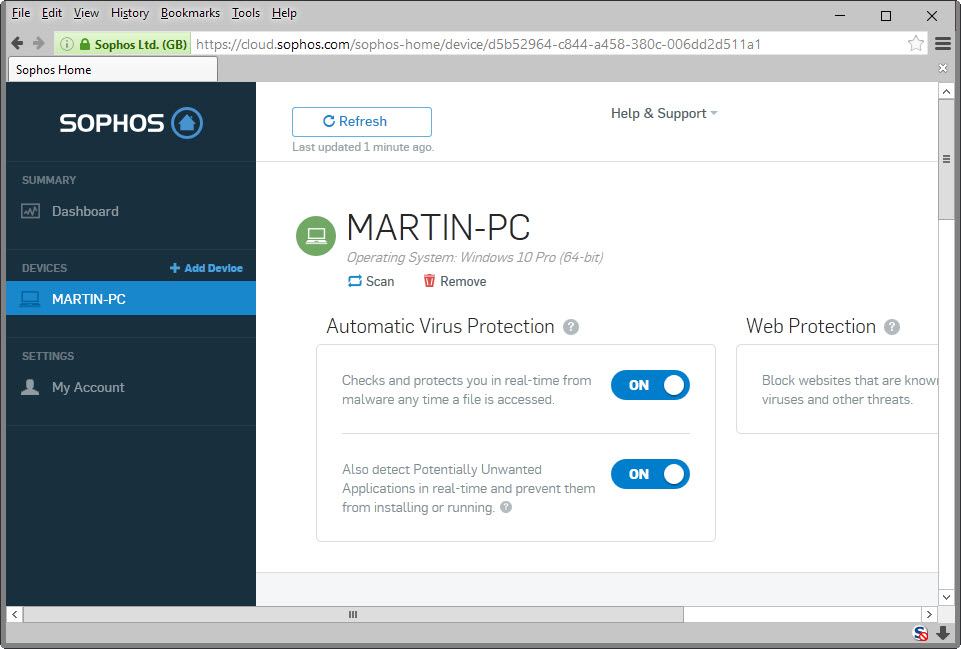The height and width of the screenshot is (649, 961).
Task: Open the Bookmarks menu
Action: 190,13
